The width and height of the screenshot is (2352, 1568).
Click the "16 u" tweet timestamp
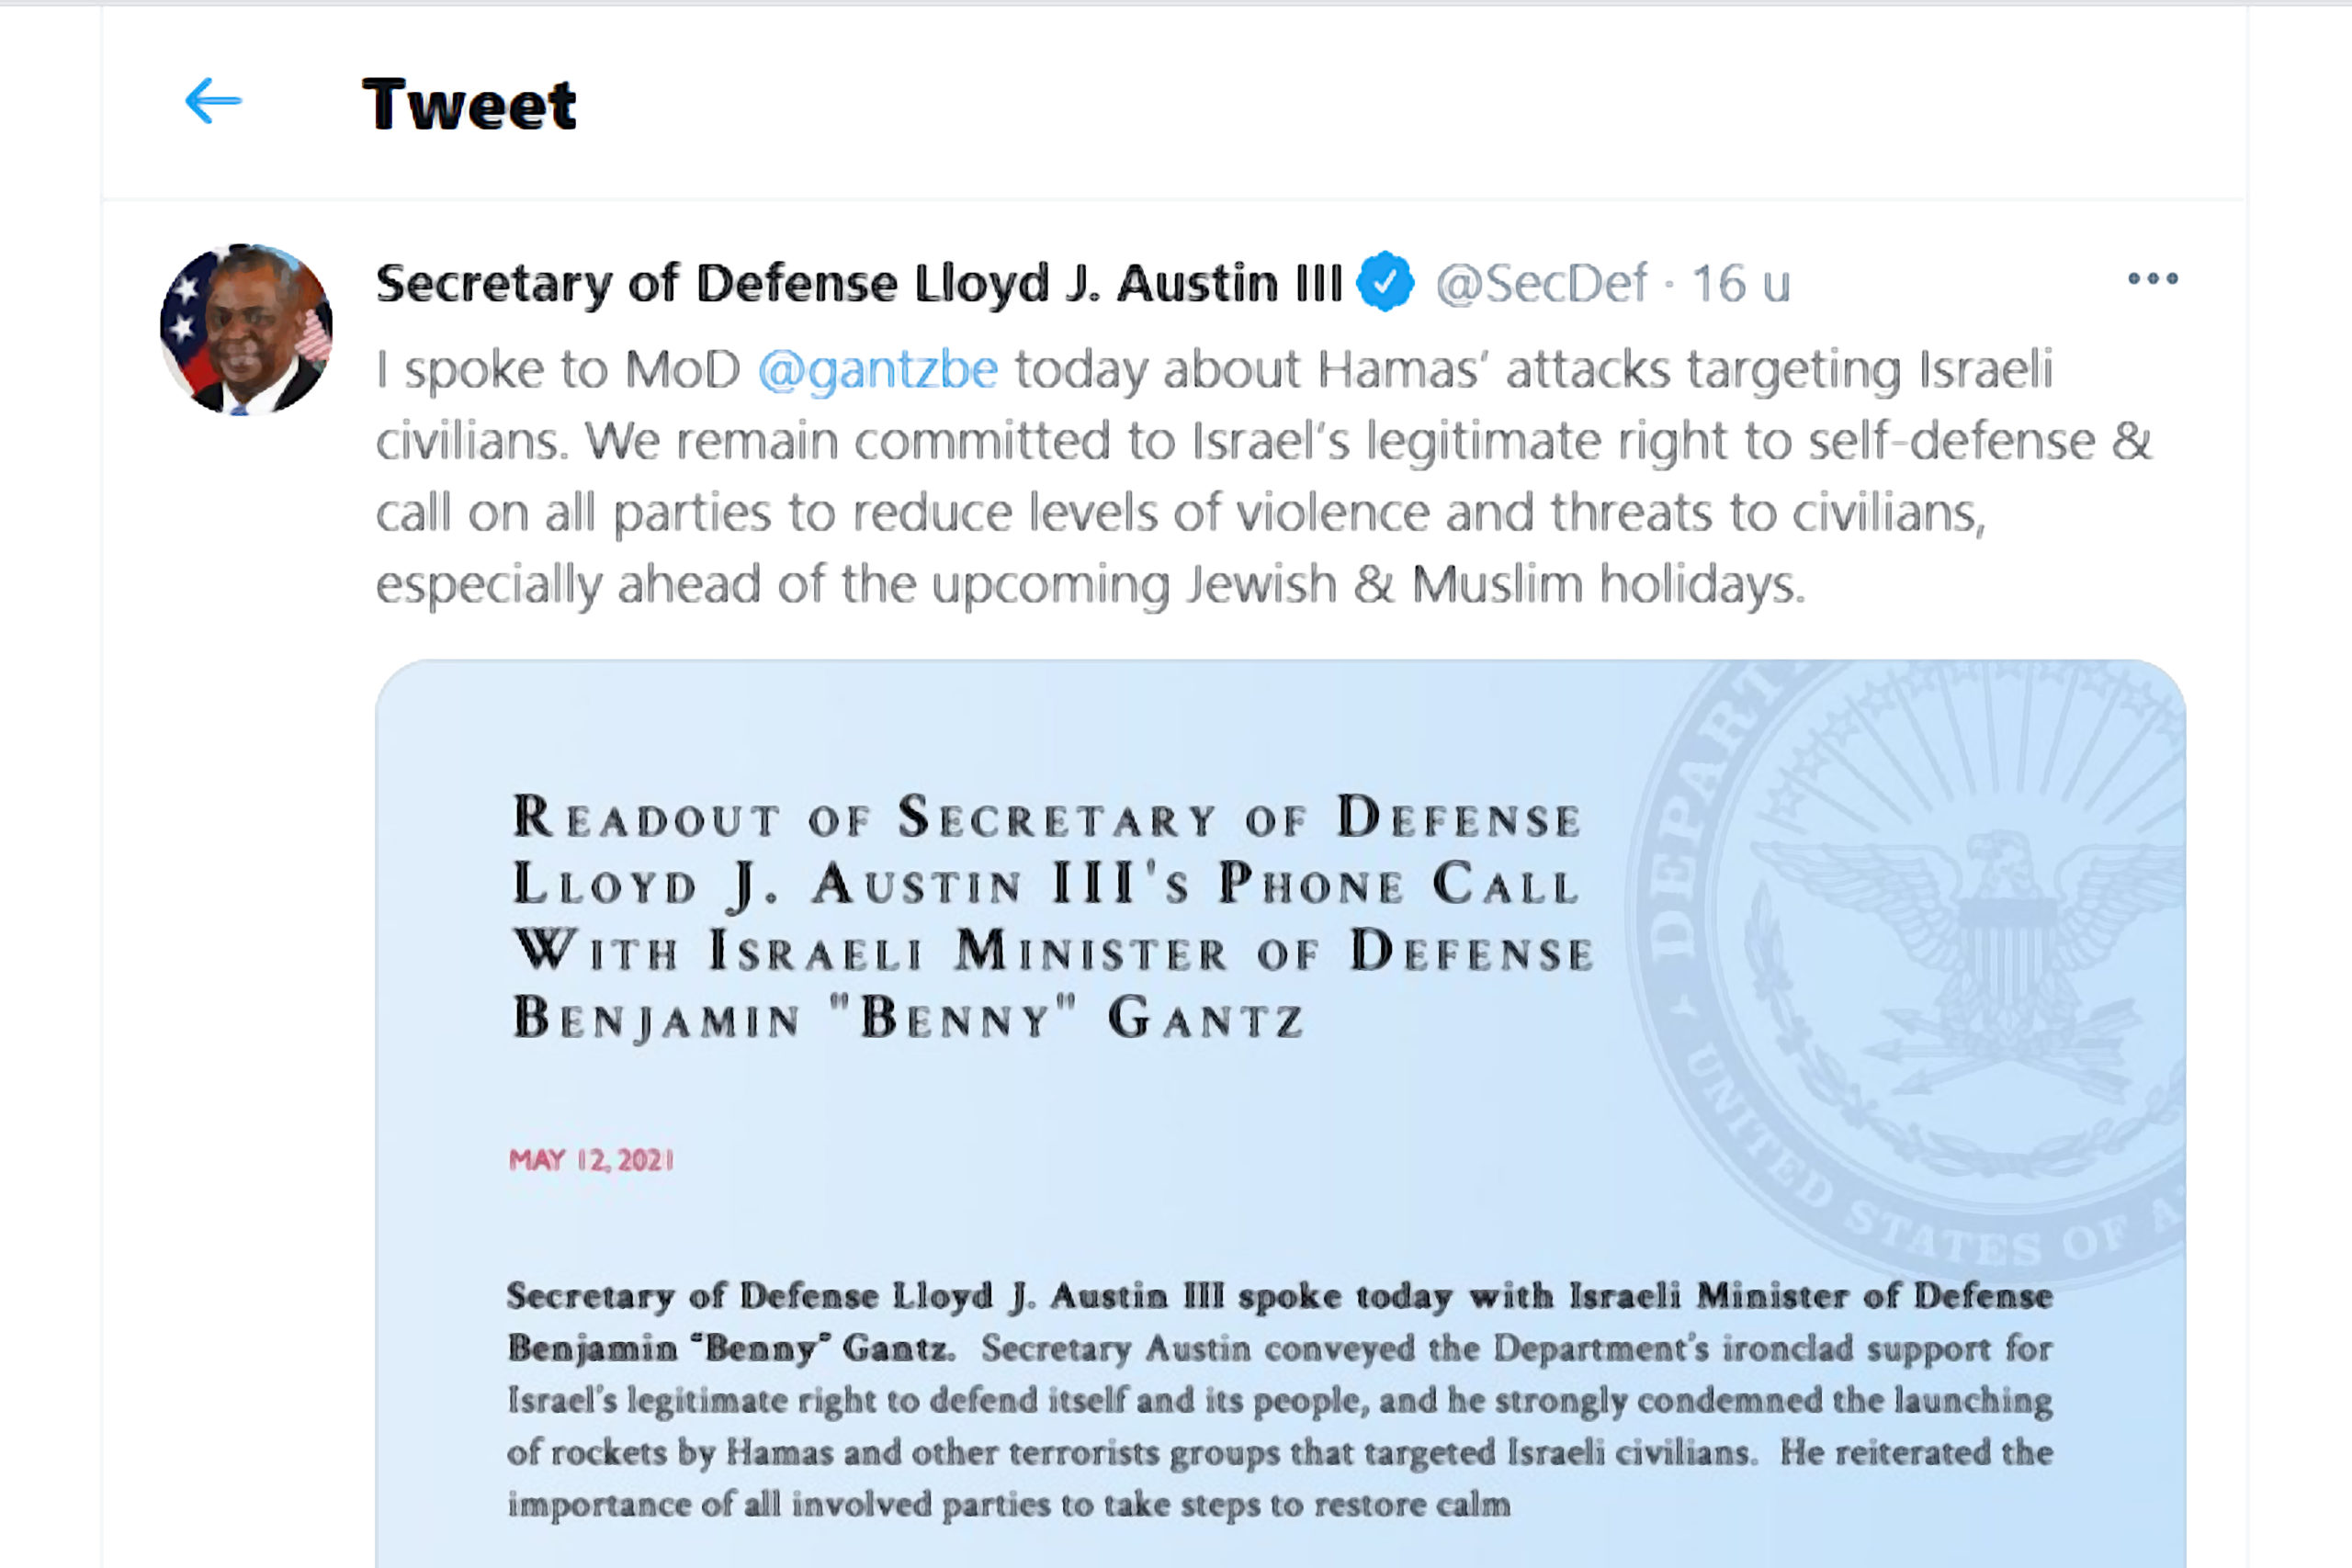(1740, 283)
